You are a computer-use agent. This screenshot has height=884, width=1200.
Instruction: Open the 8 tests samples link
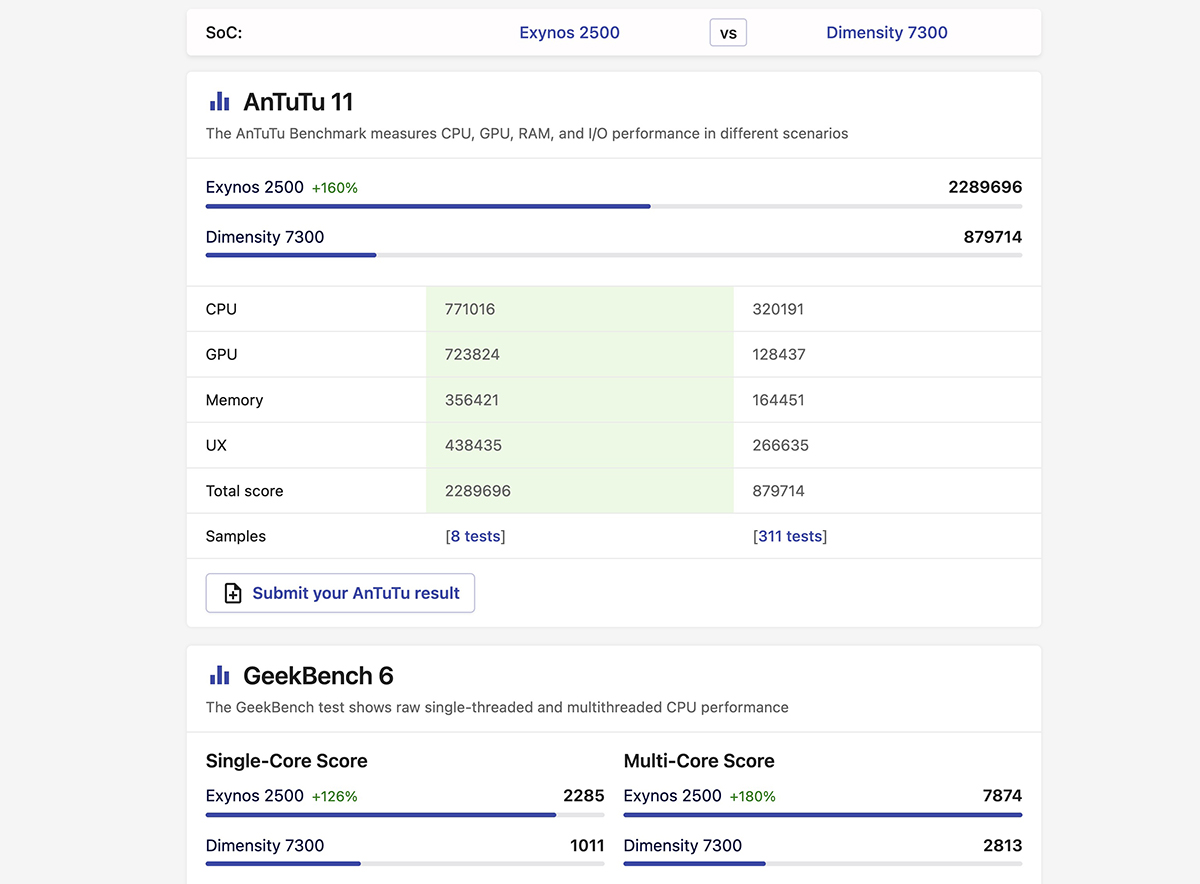pyautogui.click(x=475, y=536)
